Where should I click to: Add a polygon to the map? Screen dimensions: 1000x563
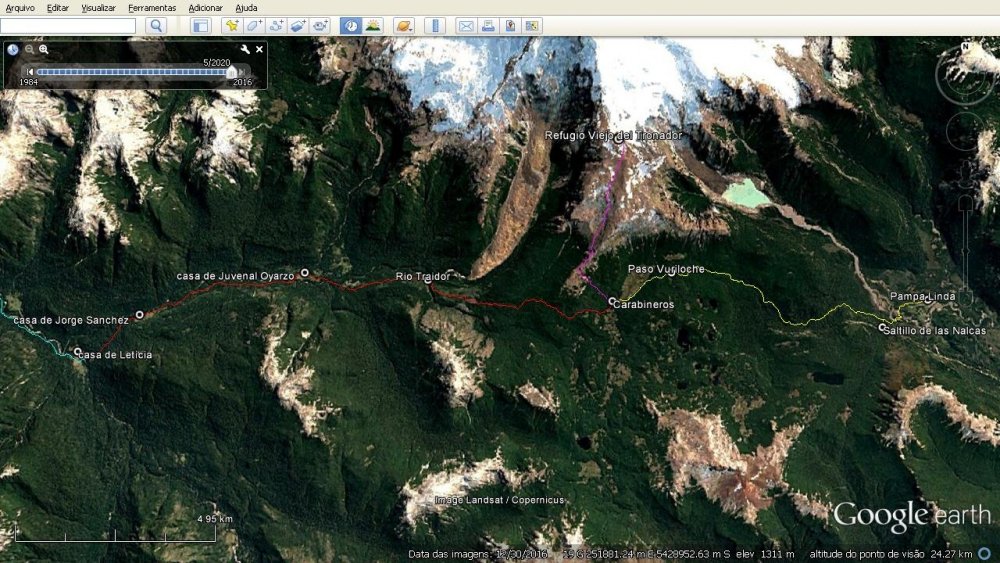254,26
